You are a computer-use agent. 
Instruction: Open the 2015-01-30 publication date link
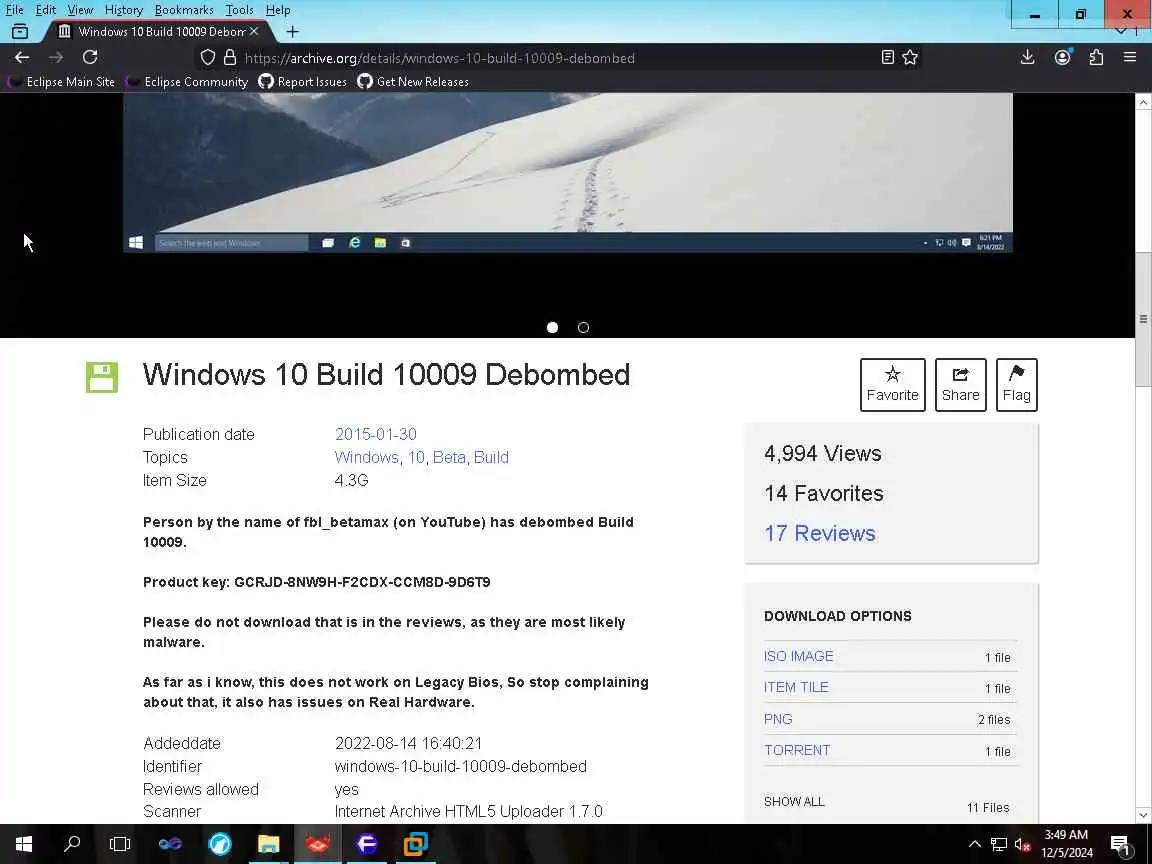coord(375,434)
